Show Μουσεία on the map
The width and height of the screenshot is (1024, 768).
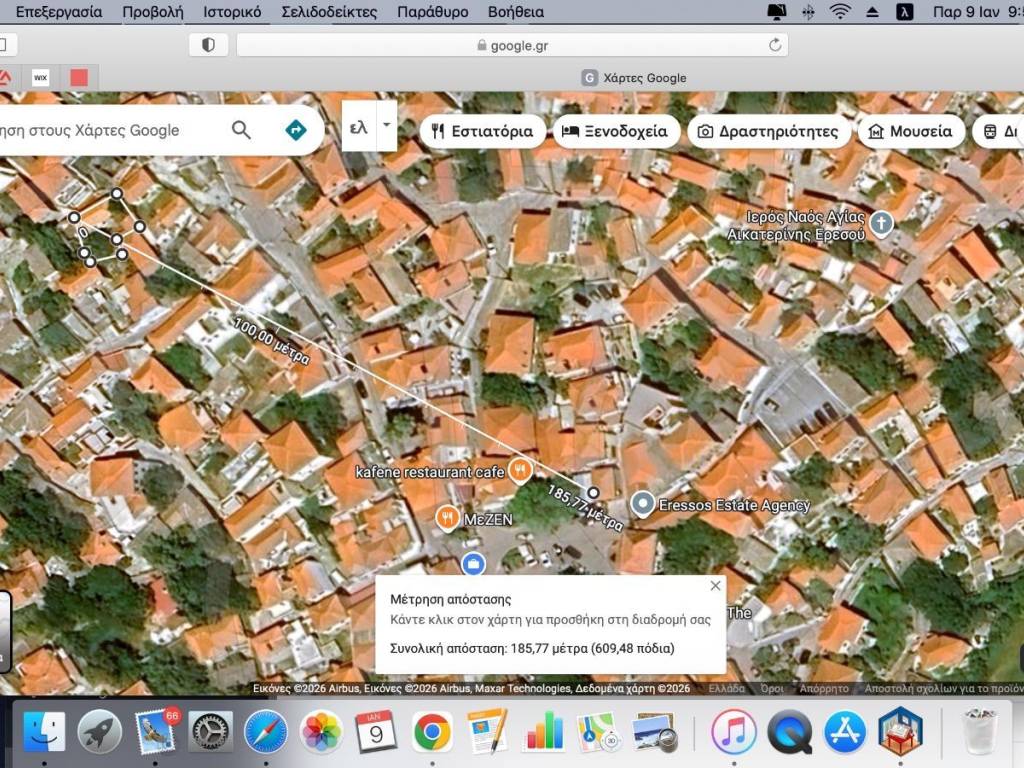[x=910, y=131]
